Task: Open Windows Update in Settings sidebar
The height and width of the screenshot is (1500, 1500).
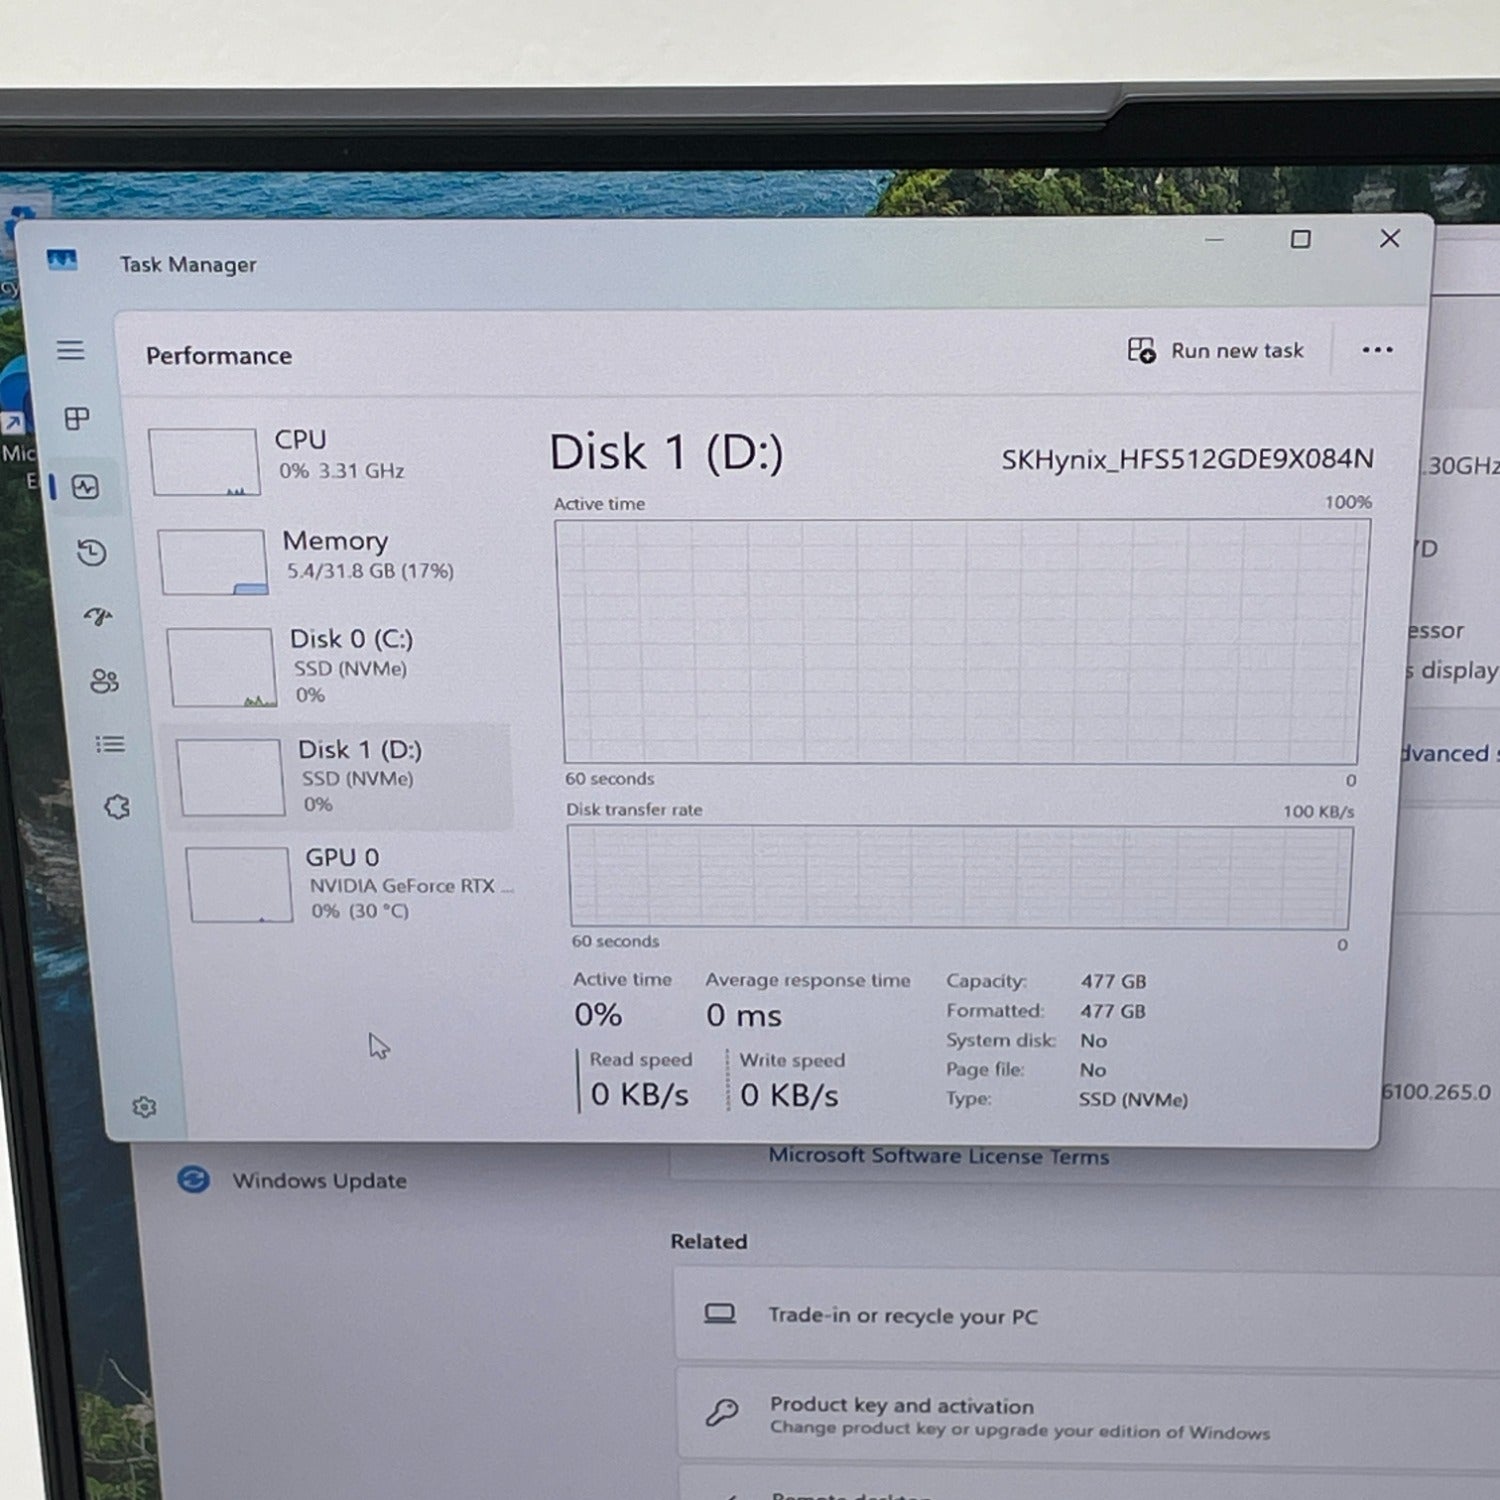Action: [318, 1181]
